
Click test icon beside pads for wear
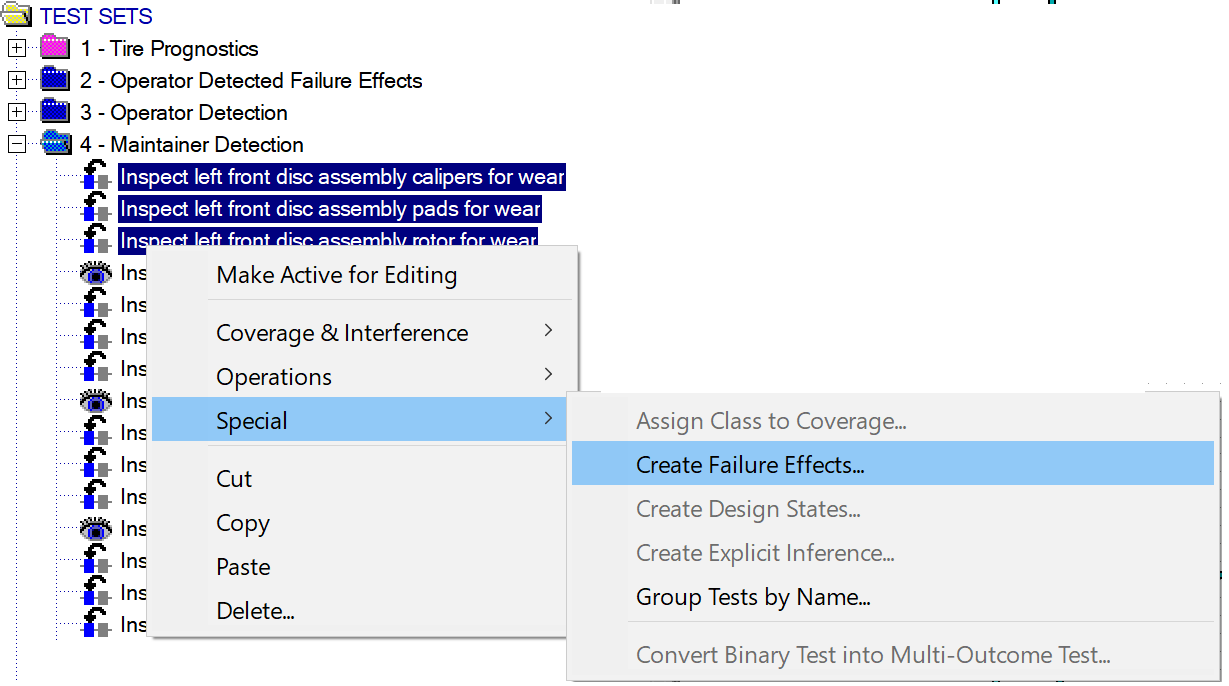pos(95,208)
